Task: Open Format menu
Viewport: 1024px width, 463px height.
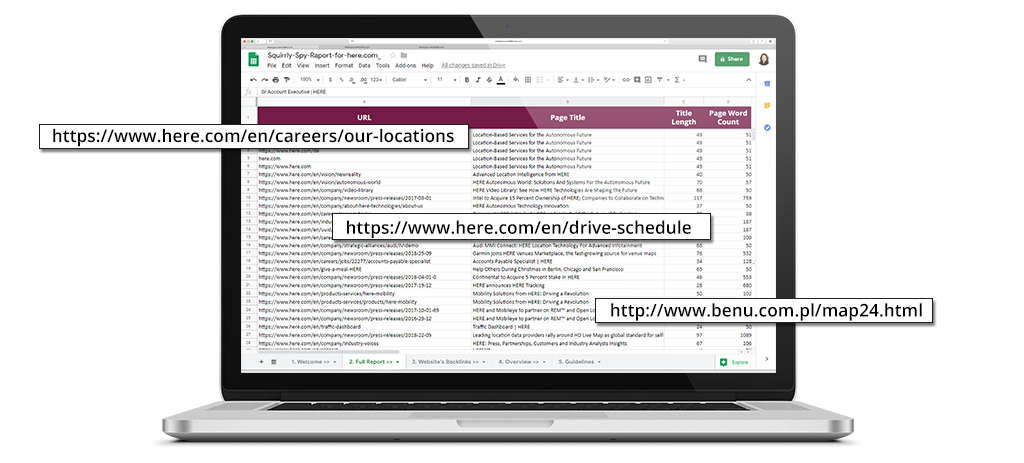Action: pyautogui.click(x=344, y=66)
